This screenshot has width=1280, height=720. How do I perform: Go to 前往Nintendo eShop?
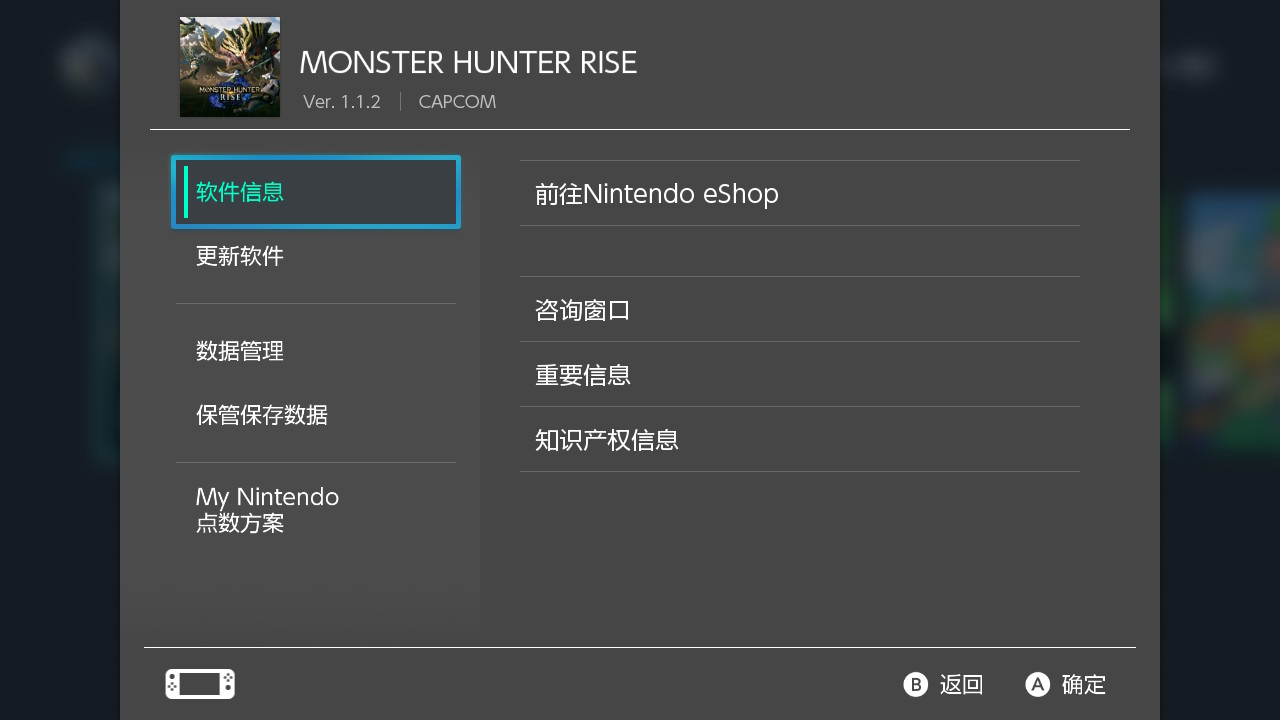click(800, 193)
